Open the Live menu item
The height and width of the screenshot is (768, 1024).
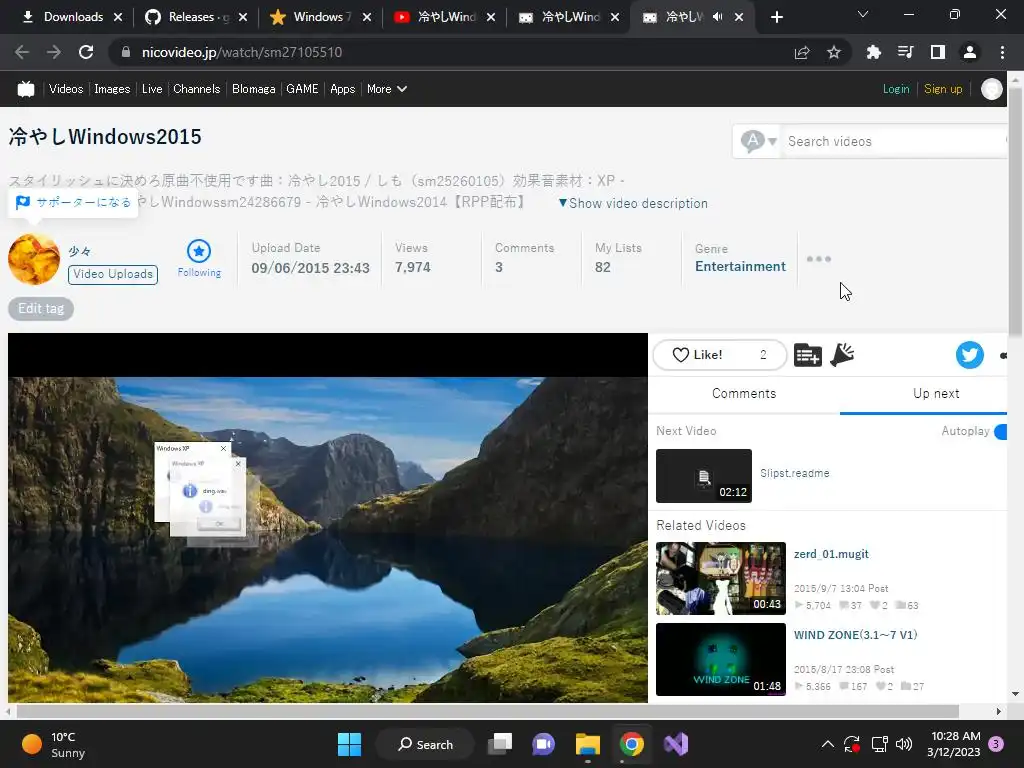pos(152,89)
